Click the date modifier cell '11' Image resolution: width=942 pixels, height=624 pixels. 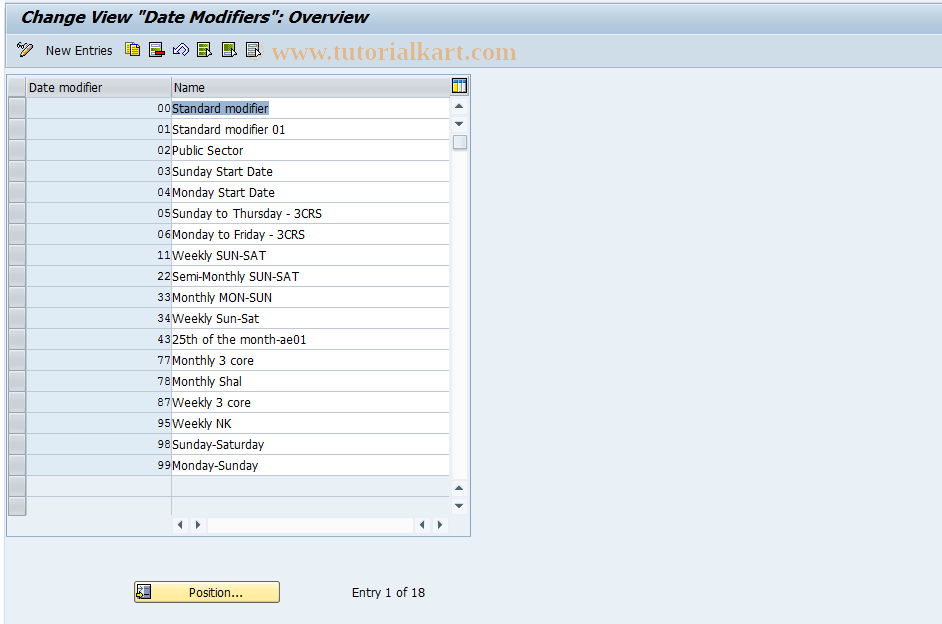pyautogui.click(x=99, y=255)
